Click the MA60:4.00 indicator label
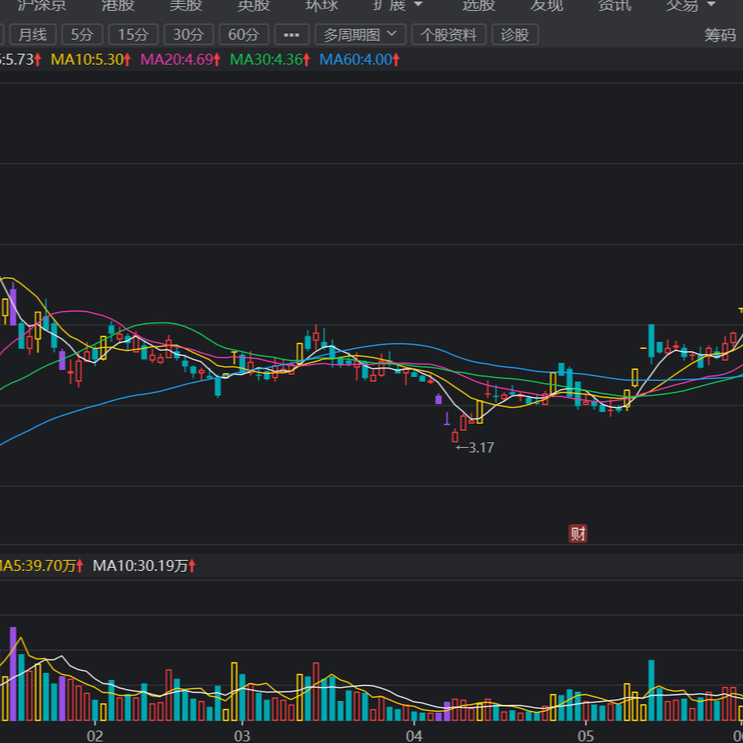This screenshot has width=743, height=743. tap(359, 59)
